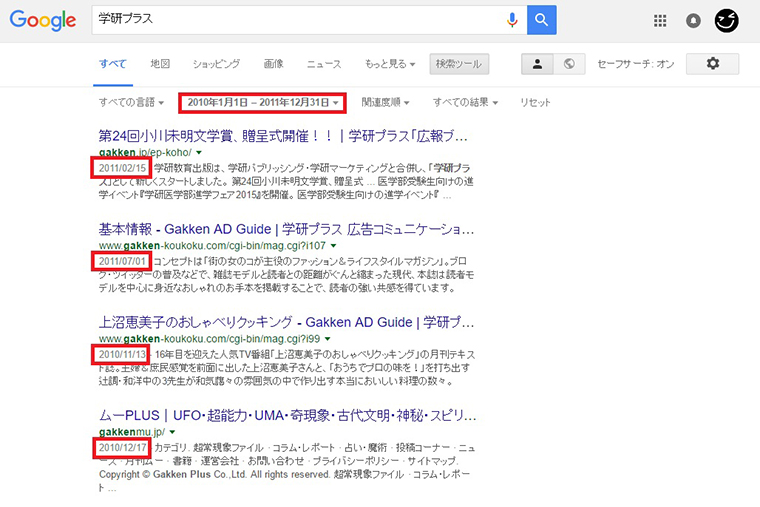Toggle private results with the person icon
760x507 pixels.
click(537, 63)
